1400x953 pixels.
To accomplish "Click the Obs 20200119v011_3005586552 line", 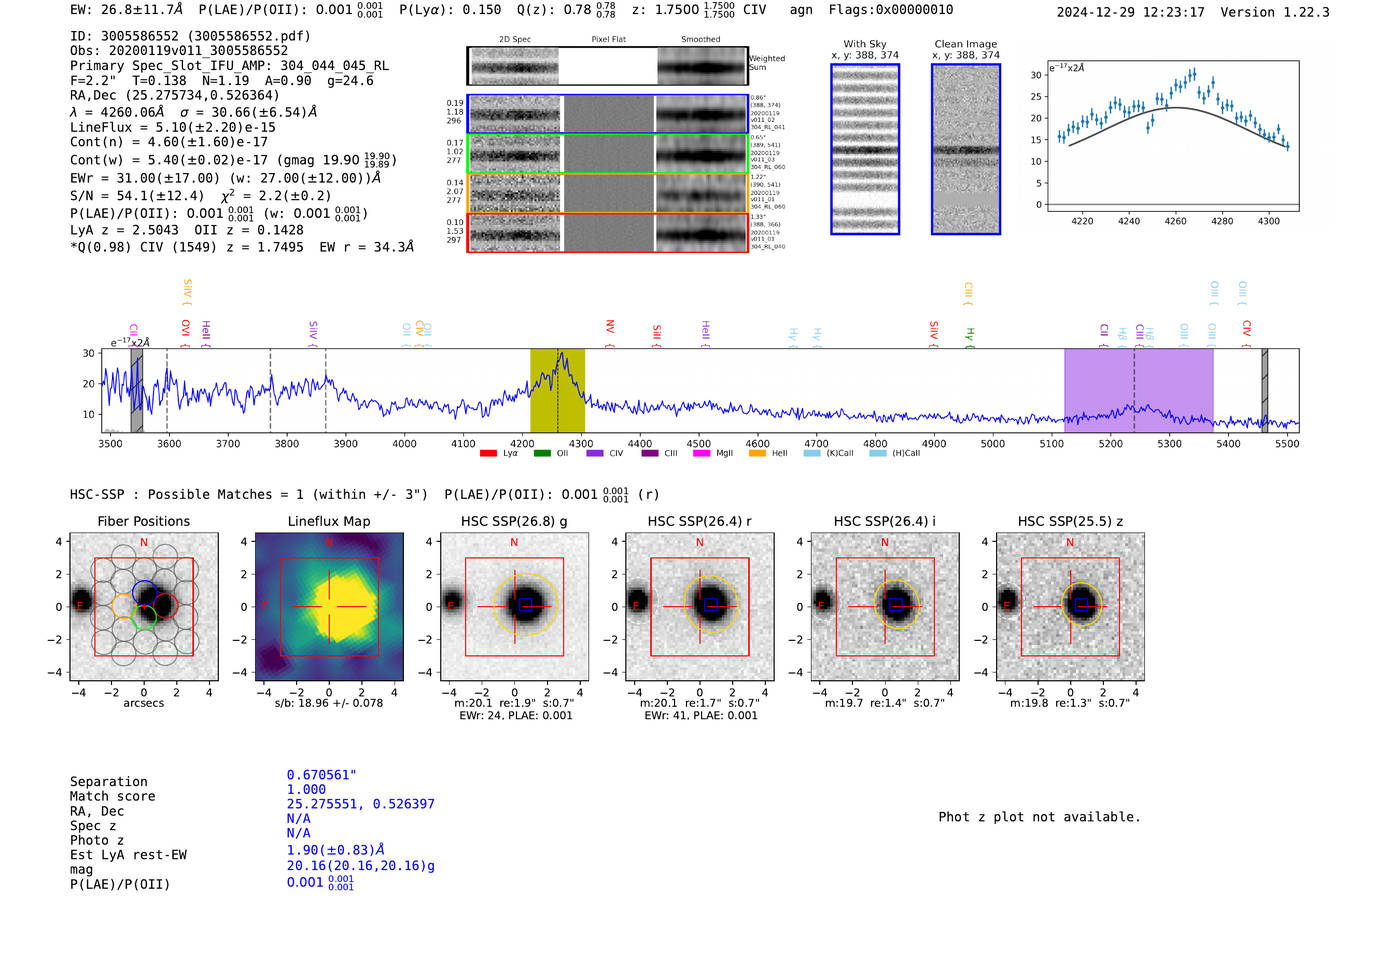I will [x=179, y=51].
